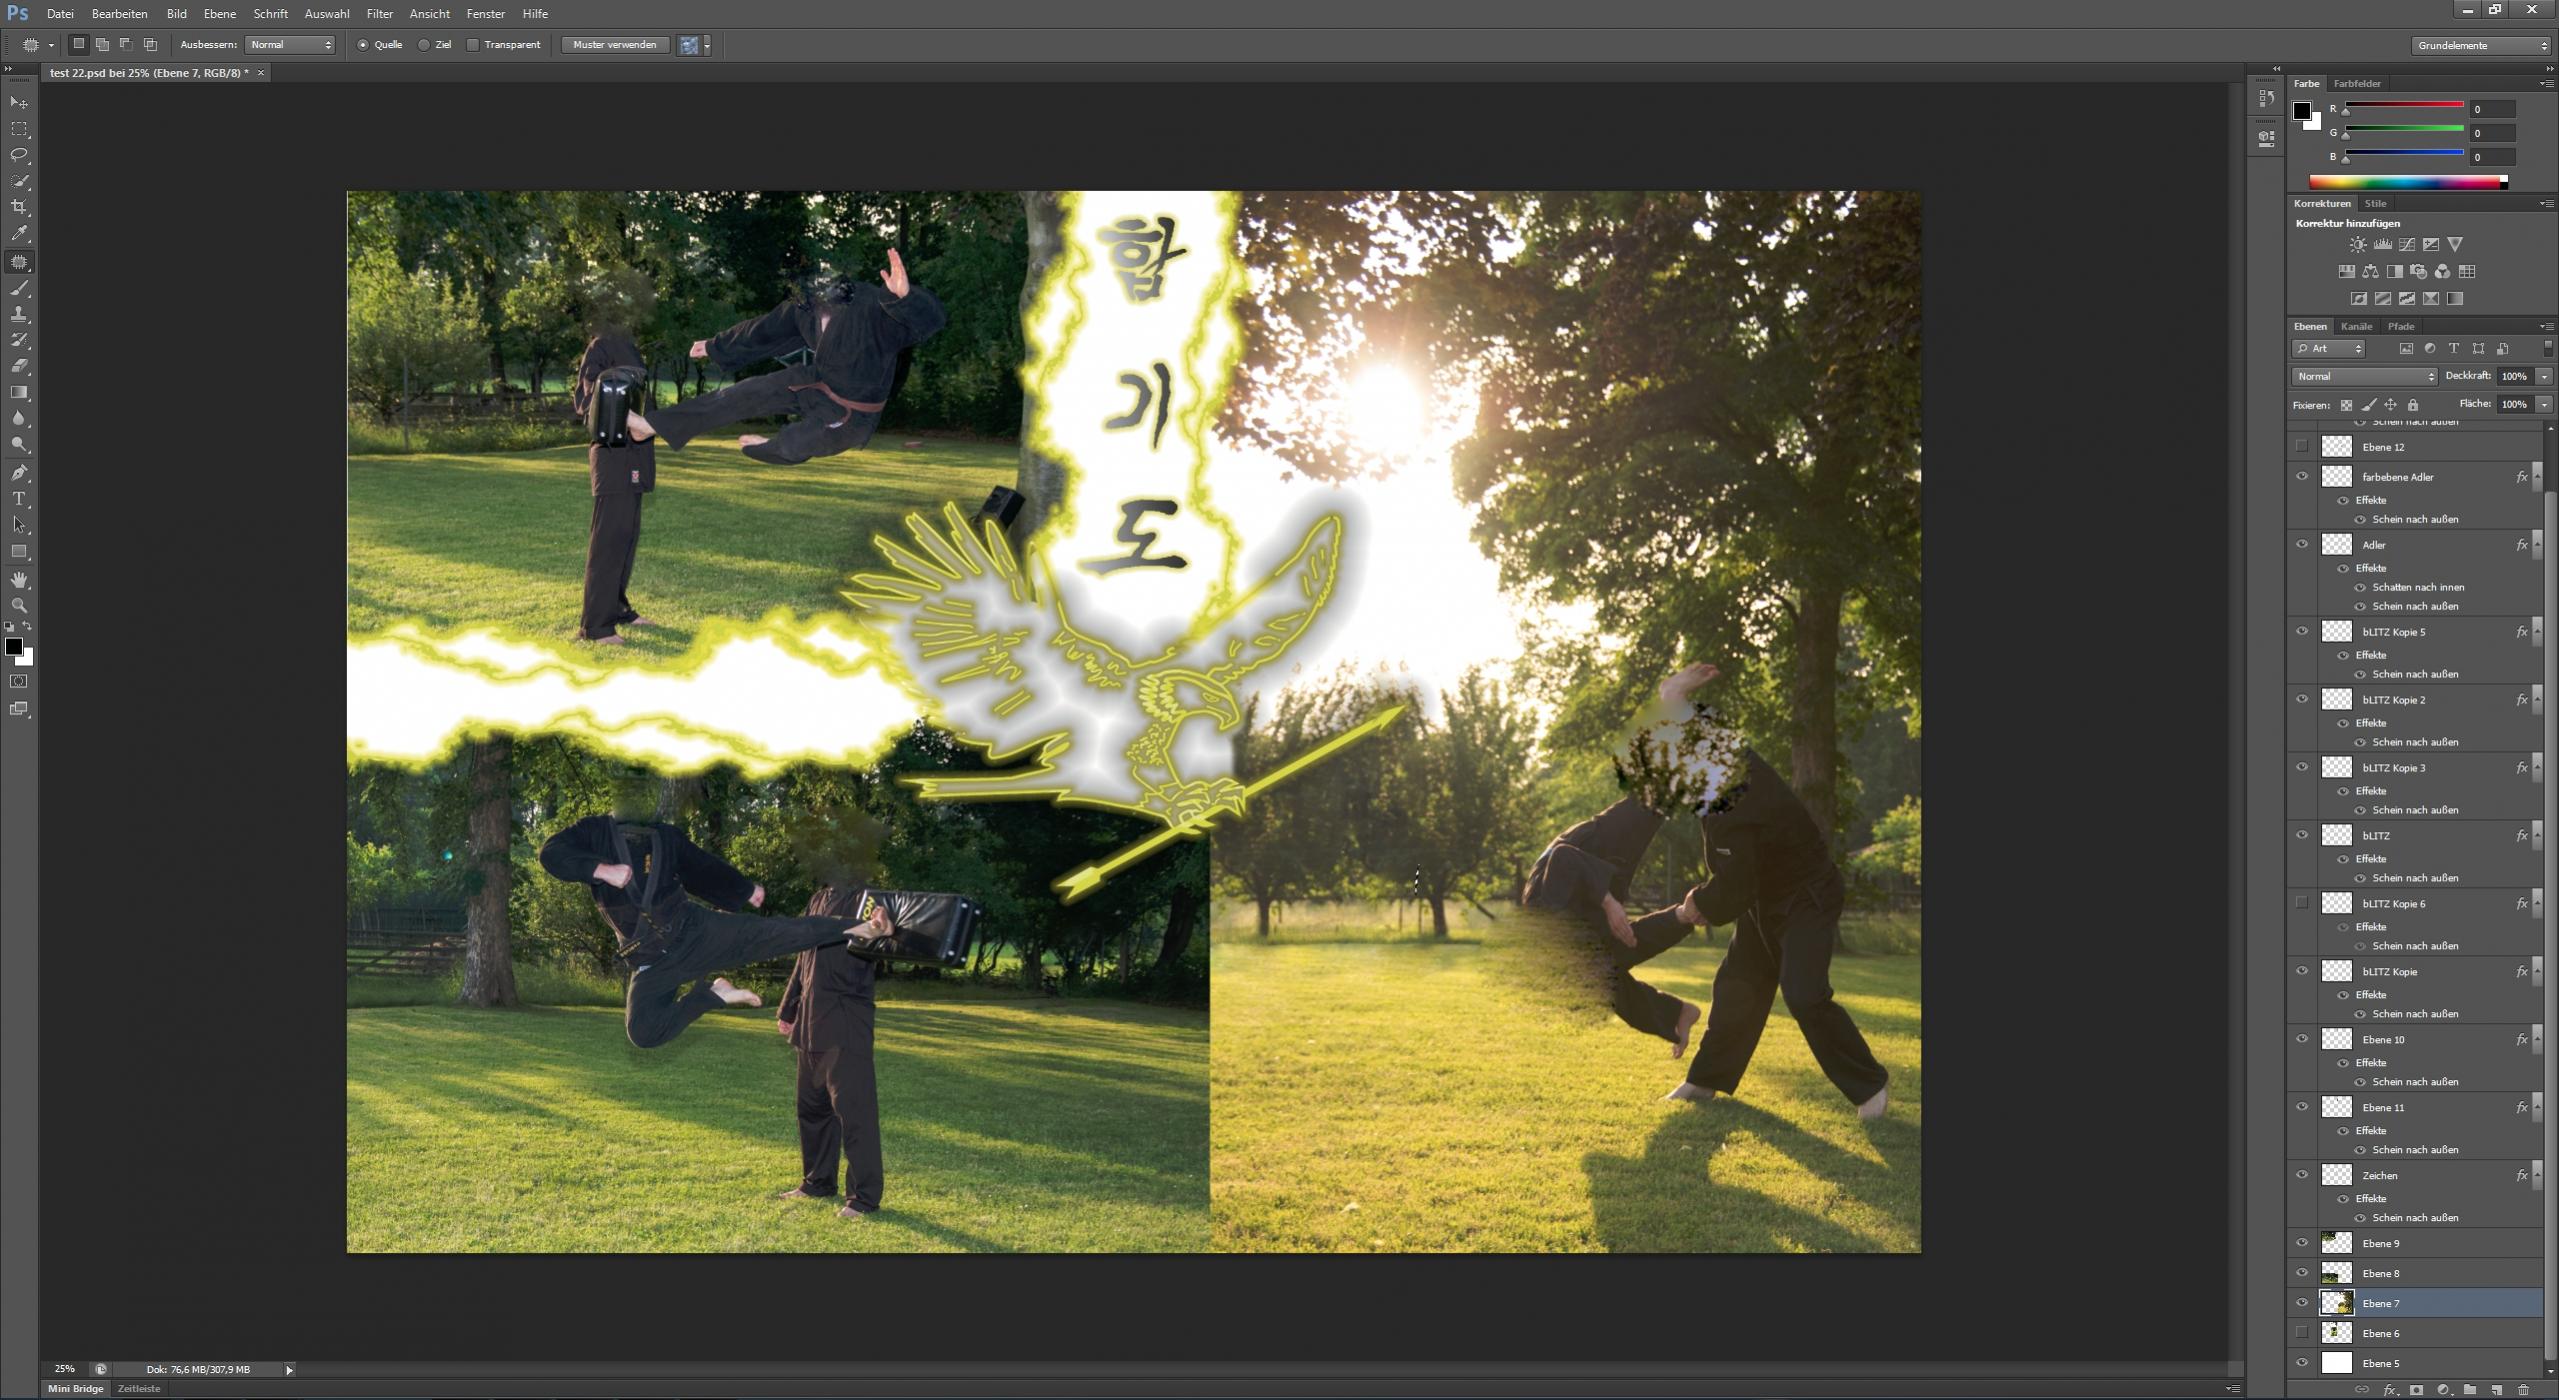This screenshot has height=1400, width=2559.
Task: Open the layer blend mode dropdown
Action: point(2364,377)
